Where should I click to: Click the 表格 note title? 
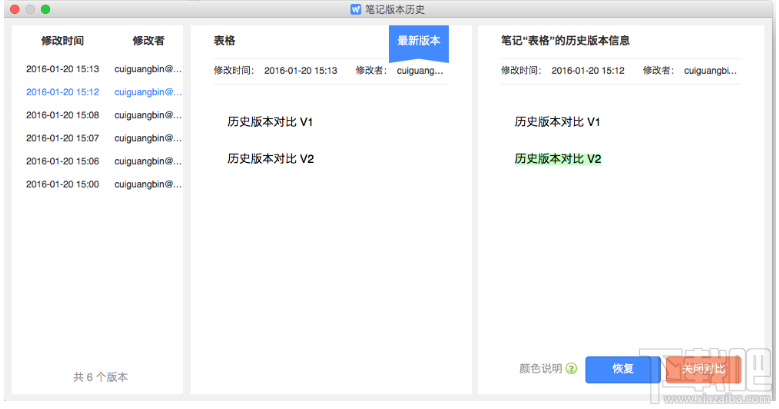click(225, 41)
